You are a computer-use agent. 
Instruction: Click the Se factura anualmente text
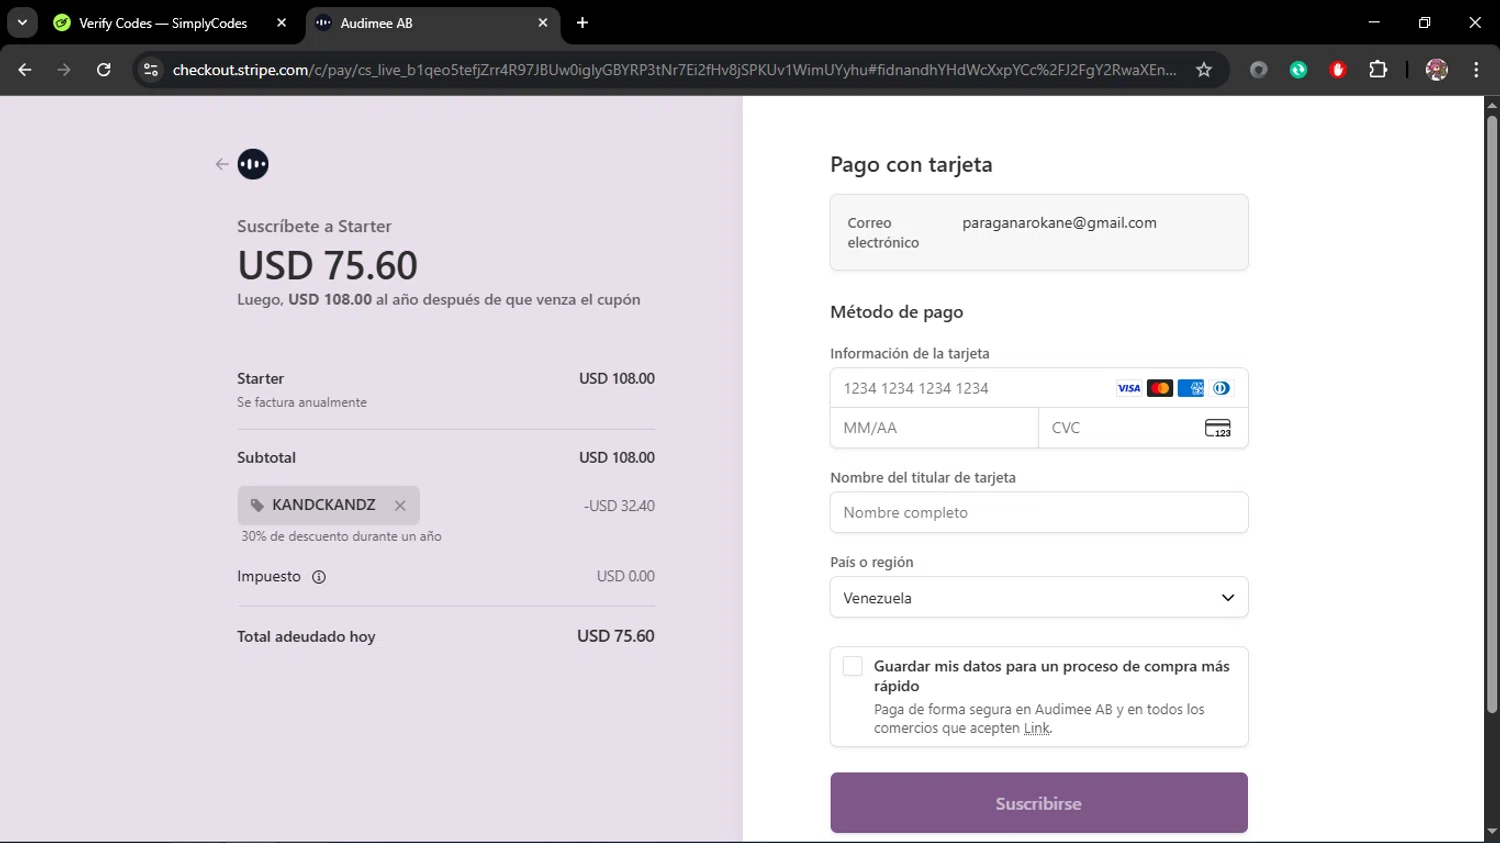point(302,402)
